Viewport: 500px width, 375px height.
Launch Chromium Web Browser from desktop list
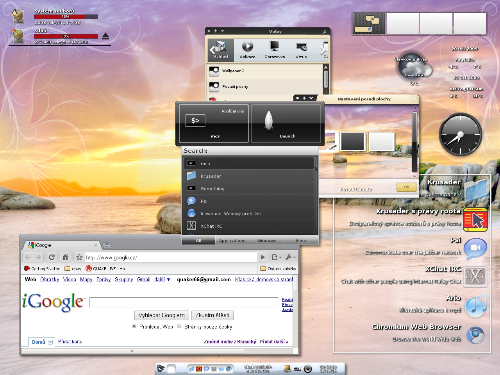(475, 335)
